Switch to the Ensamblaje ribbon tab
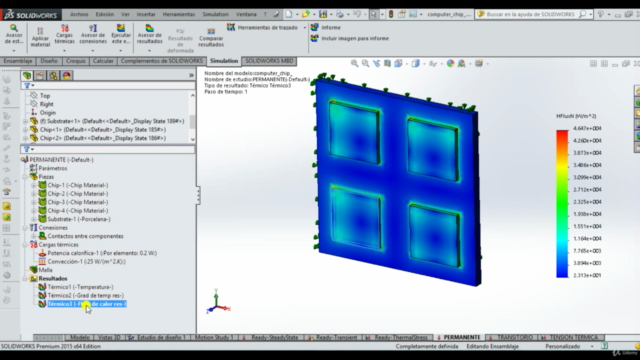This screenshot has width=640, height=360. pyautogui.click(x=18, y=61)
